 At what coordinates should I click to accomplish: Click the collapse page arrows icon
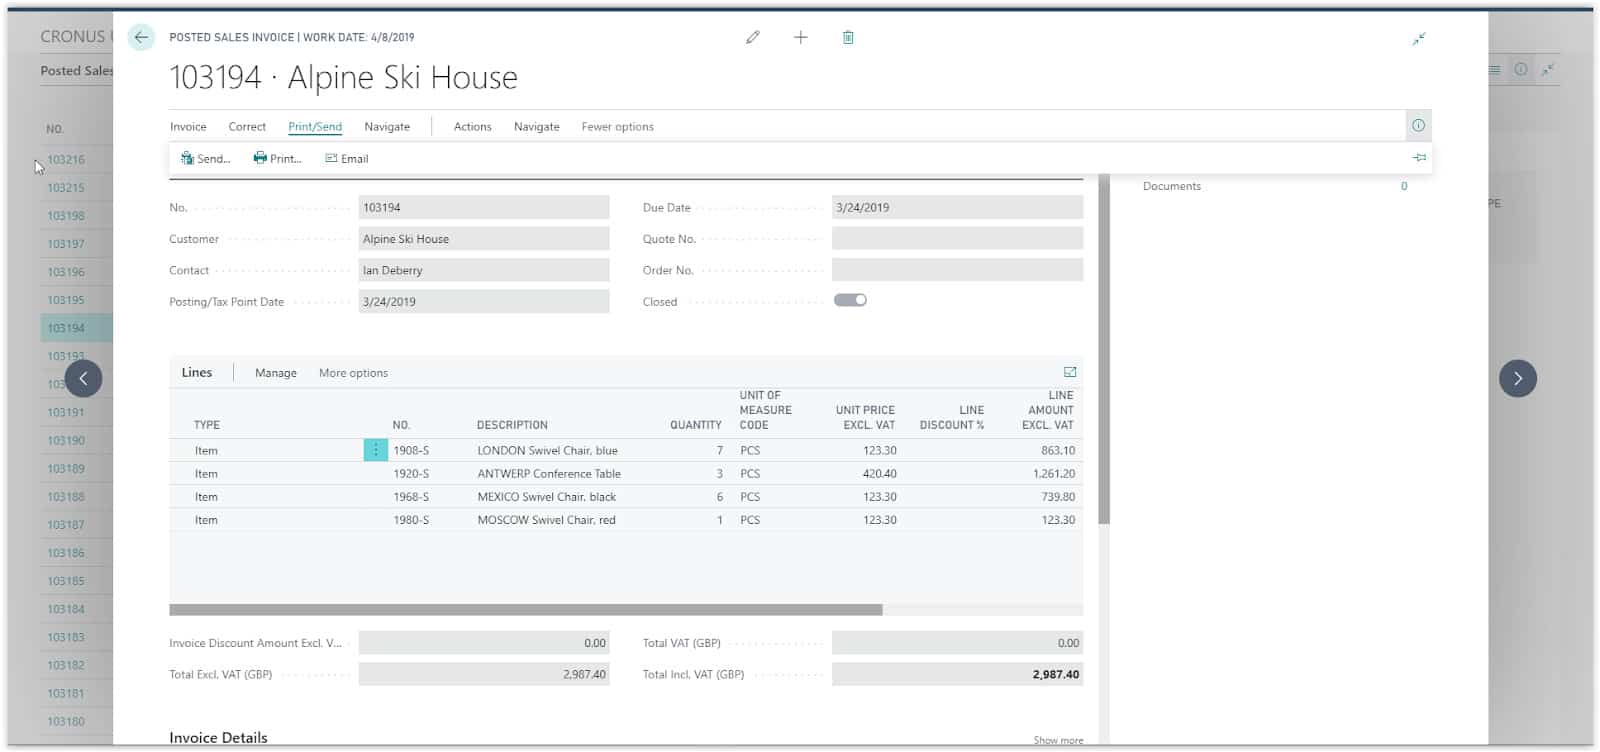(x=1419, y=39)
